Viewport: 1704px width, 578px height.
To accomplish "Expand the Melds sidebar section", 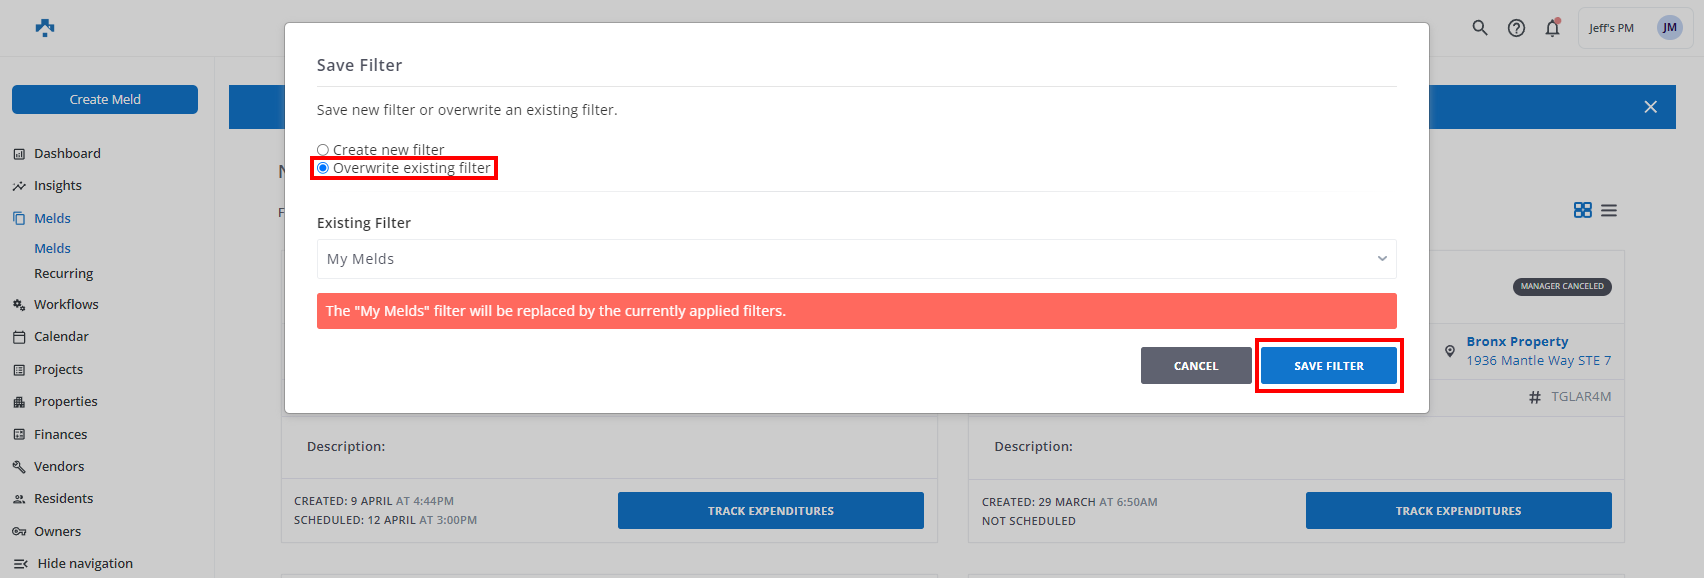I will click(x=52, y=218).
